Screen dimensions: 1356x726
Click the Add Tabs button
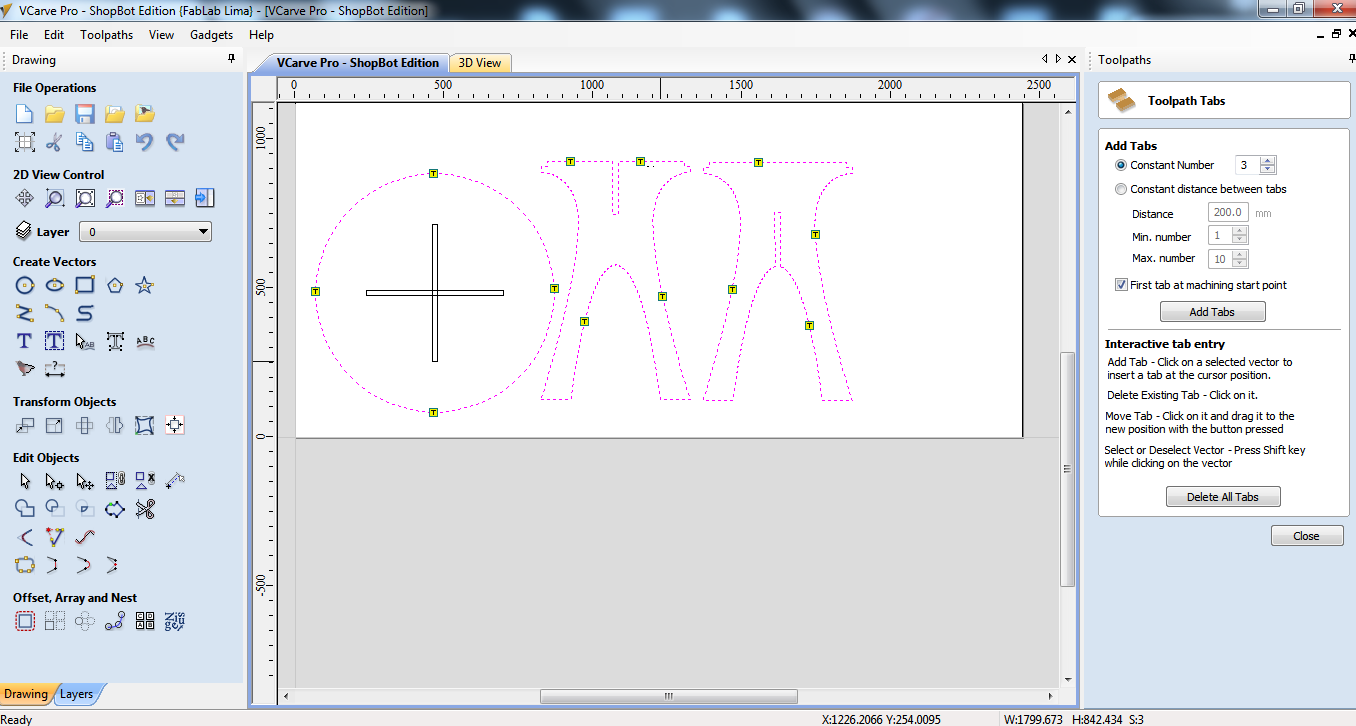[1212, 312]
